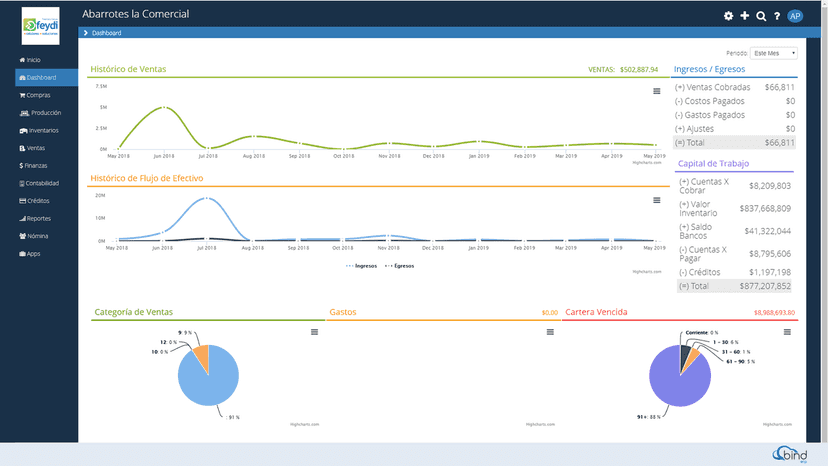Screen dimensions: 828x466
Task: Open Contabilidad sidebar section
Action: tap(39, 183)
